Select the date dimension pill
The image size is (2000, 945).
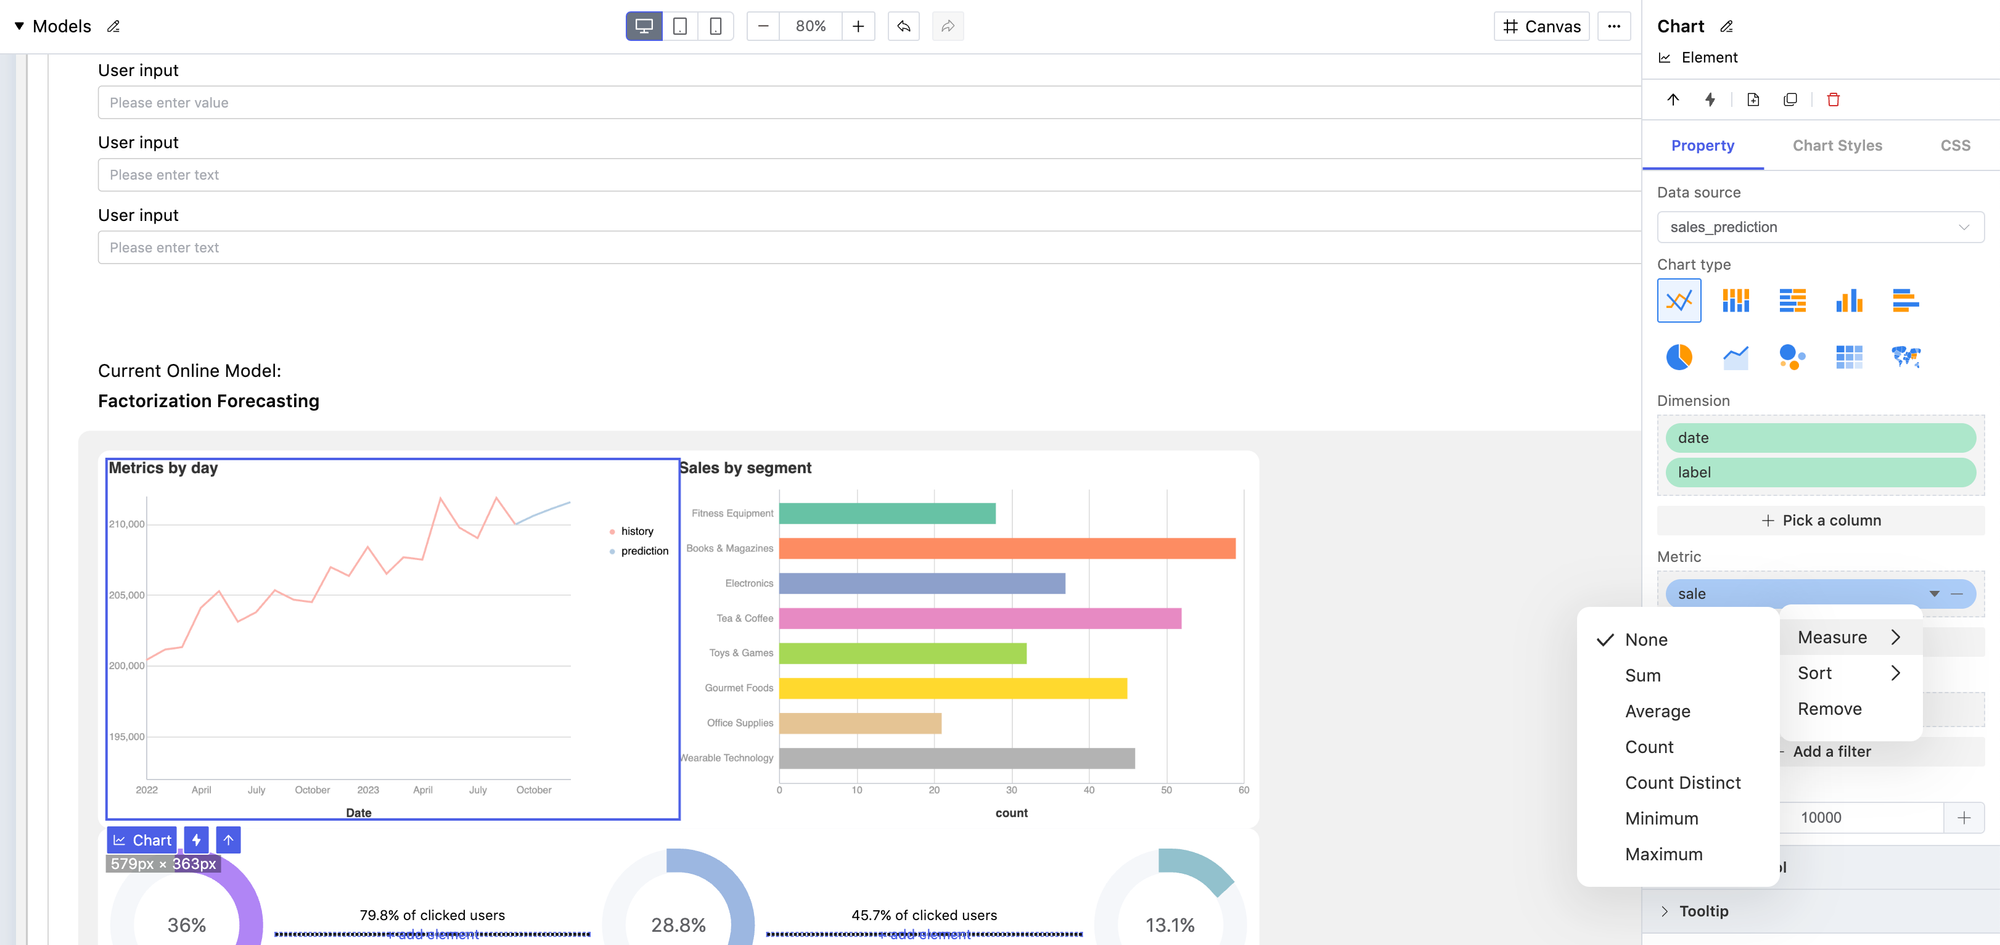click(1821, 438)
